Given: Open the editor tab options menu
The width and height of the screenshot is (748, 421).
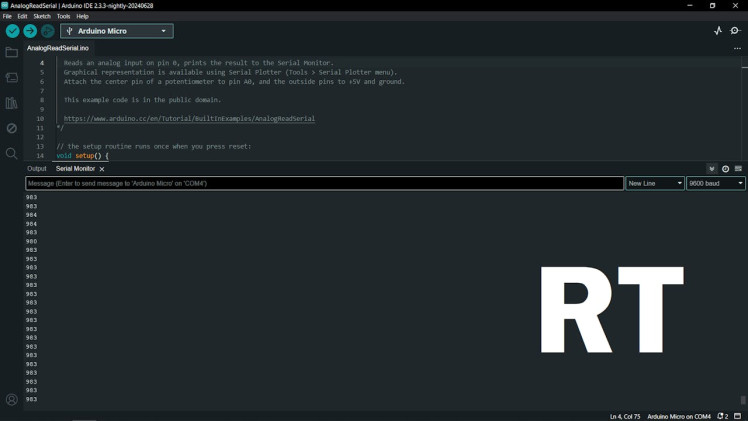Looking at the screenshot, I should pos(738,49).
